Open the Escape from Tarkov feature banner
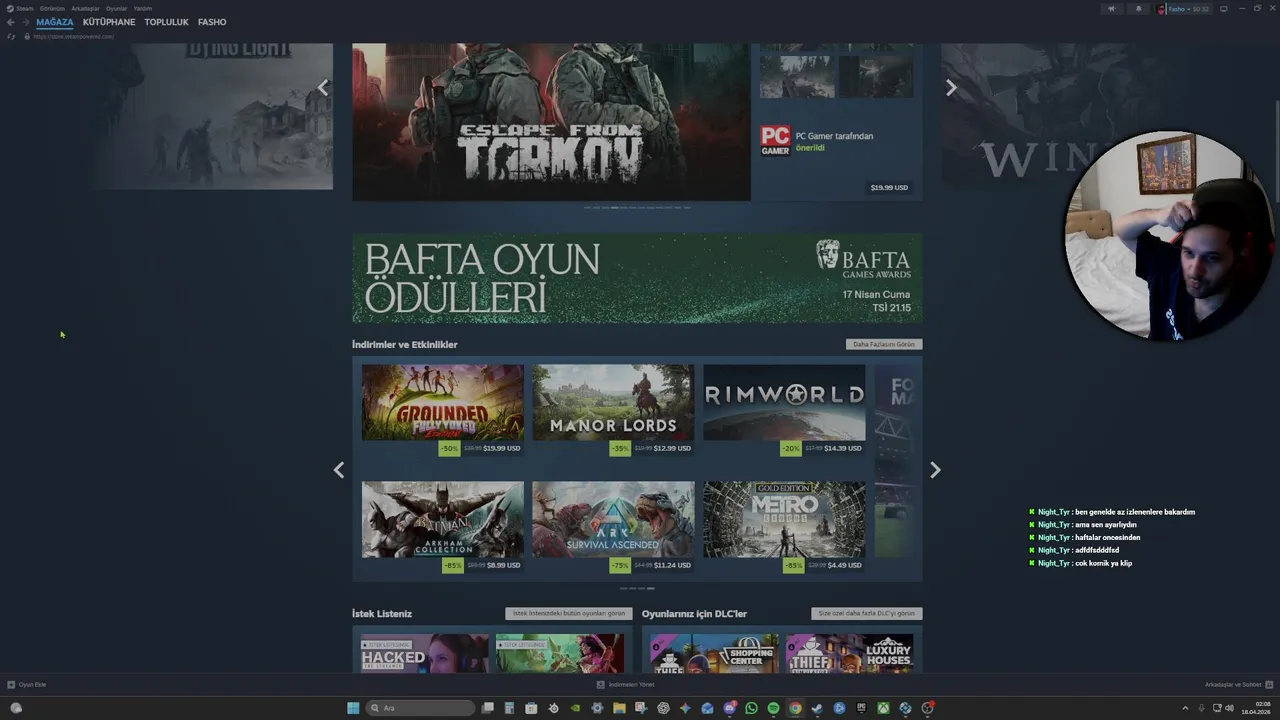 (x=551, y=122)
